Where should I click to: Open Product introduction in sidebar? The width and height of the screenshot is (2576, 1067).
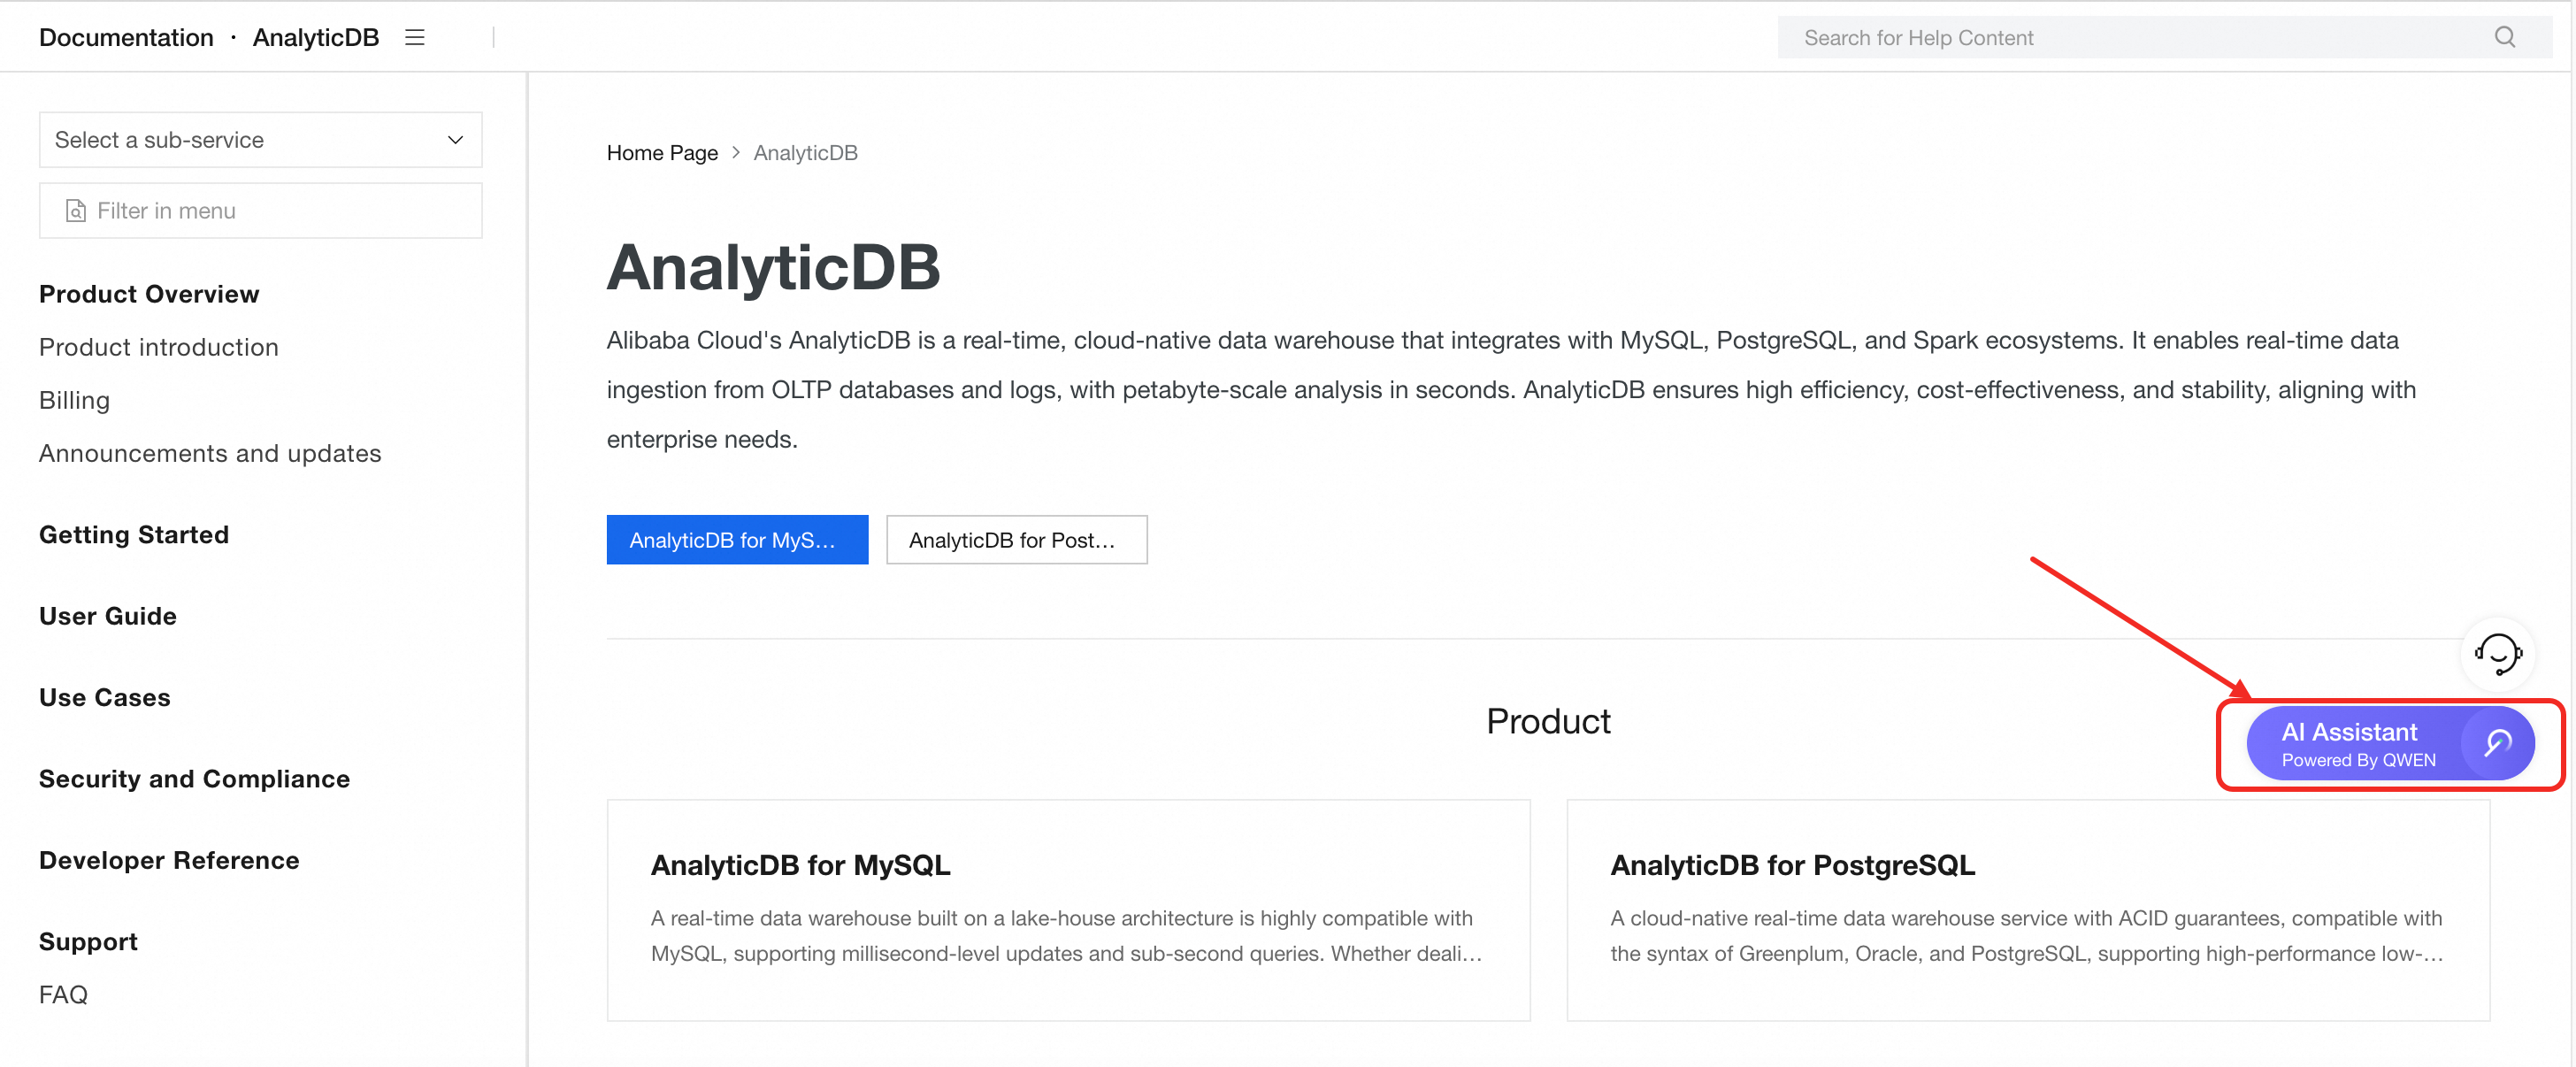tap(159, 347)
